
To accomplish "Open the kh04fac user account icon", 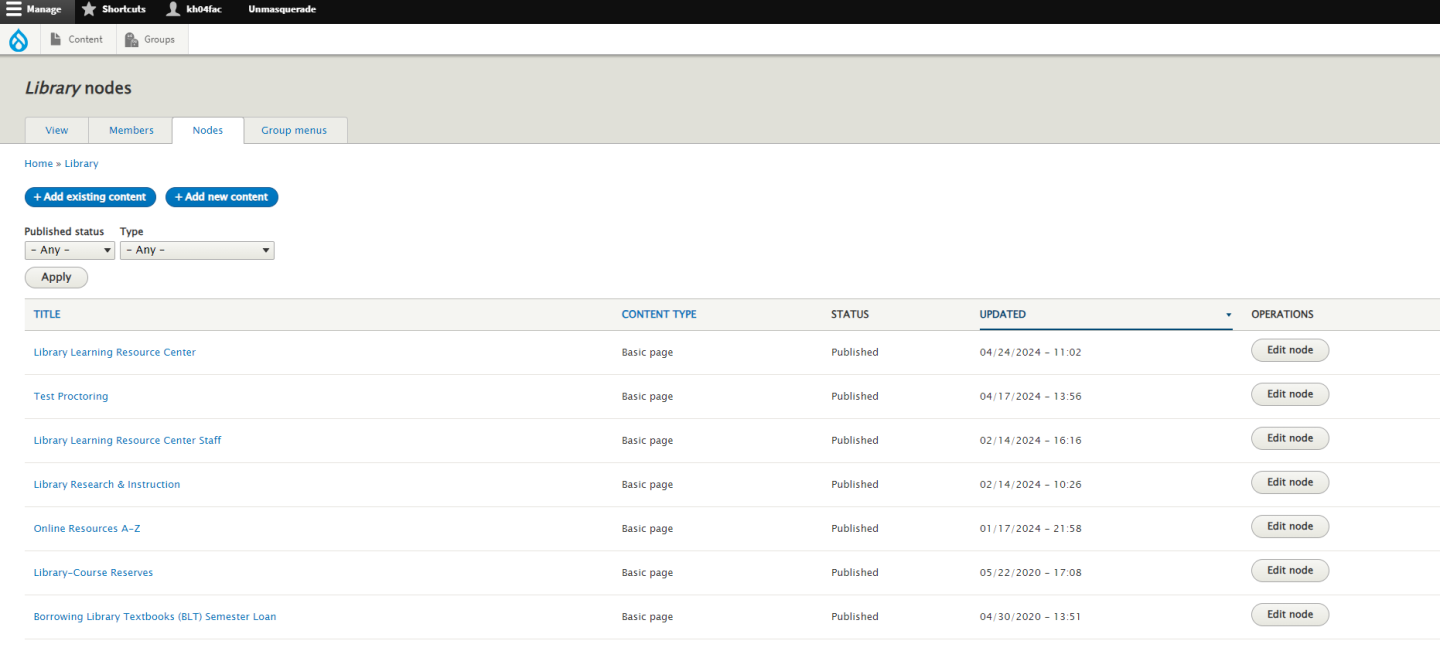I will click(171, 9).
